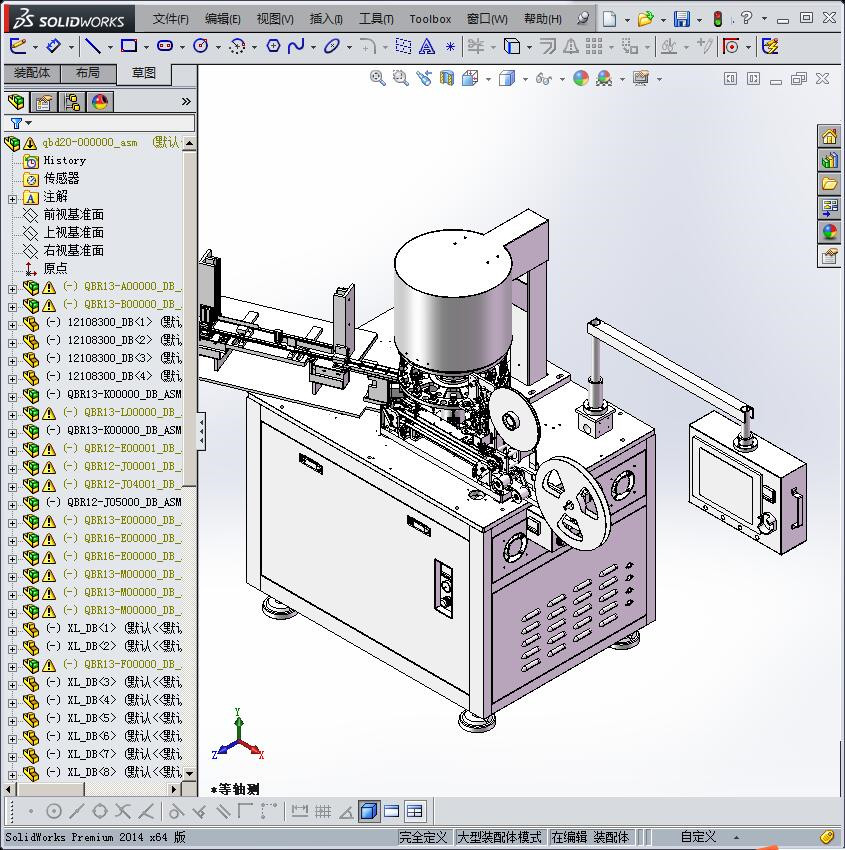Viewport: 845px width, 850px height.
Task: Select the Circle sketch tool
Action: [x=201, y=46]
